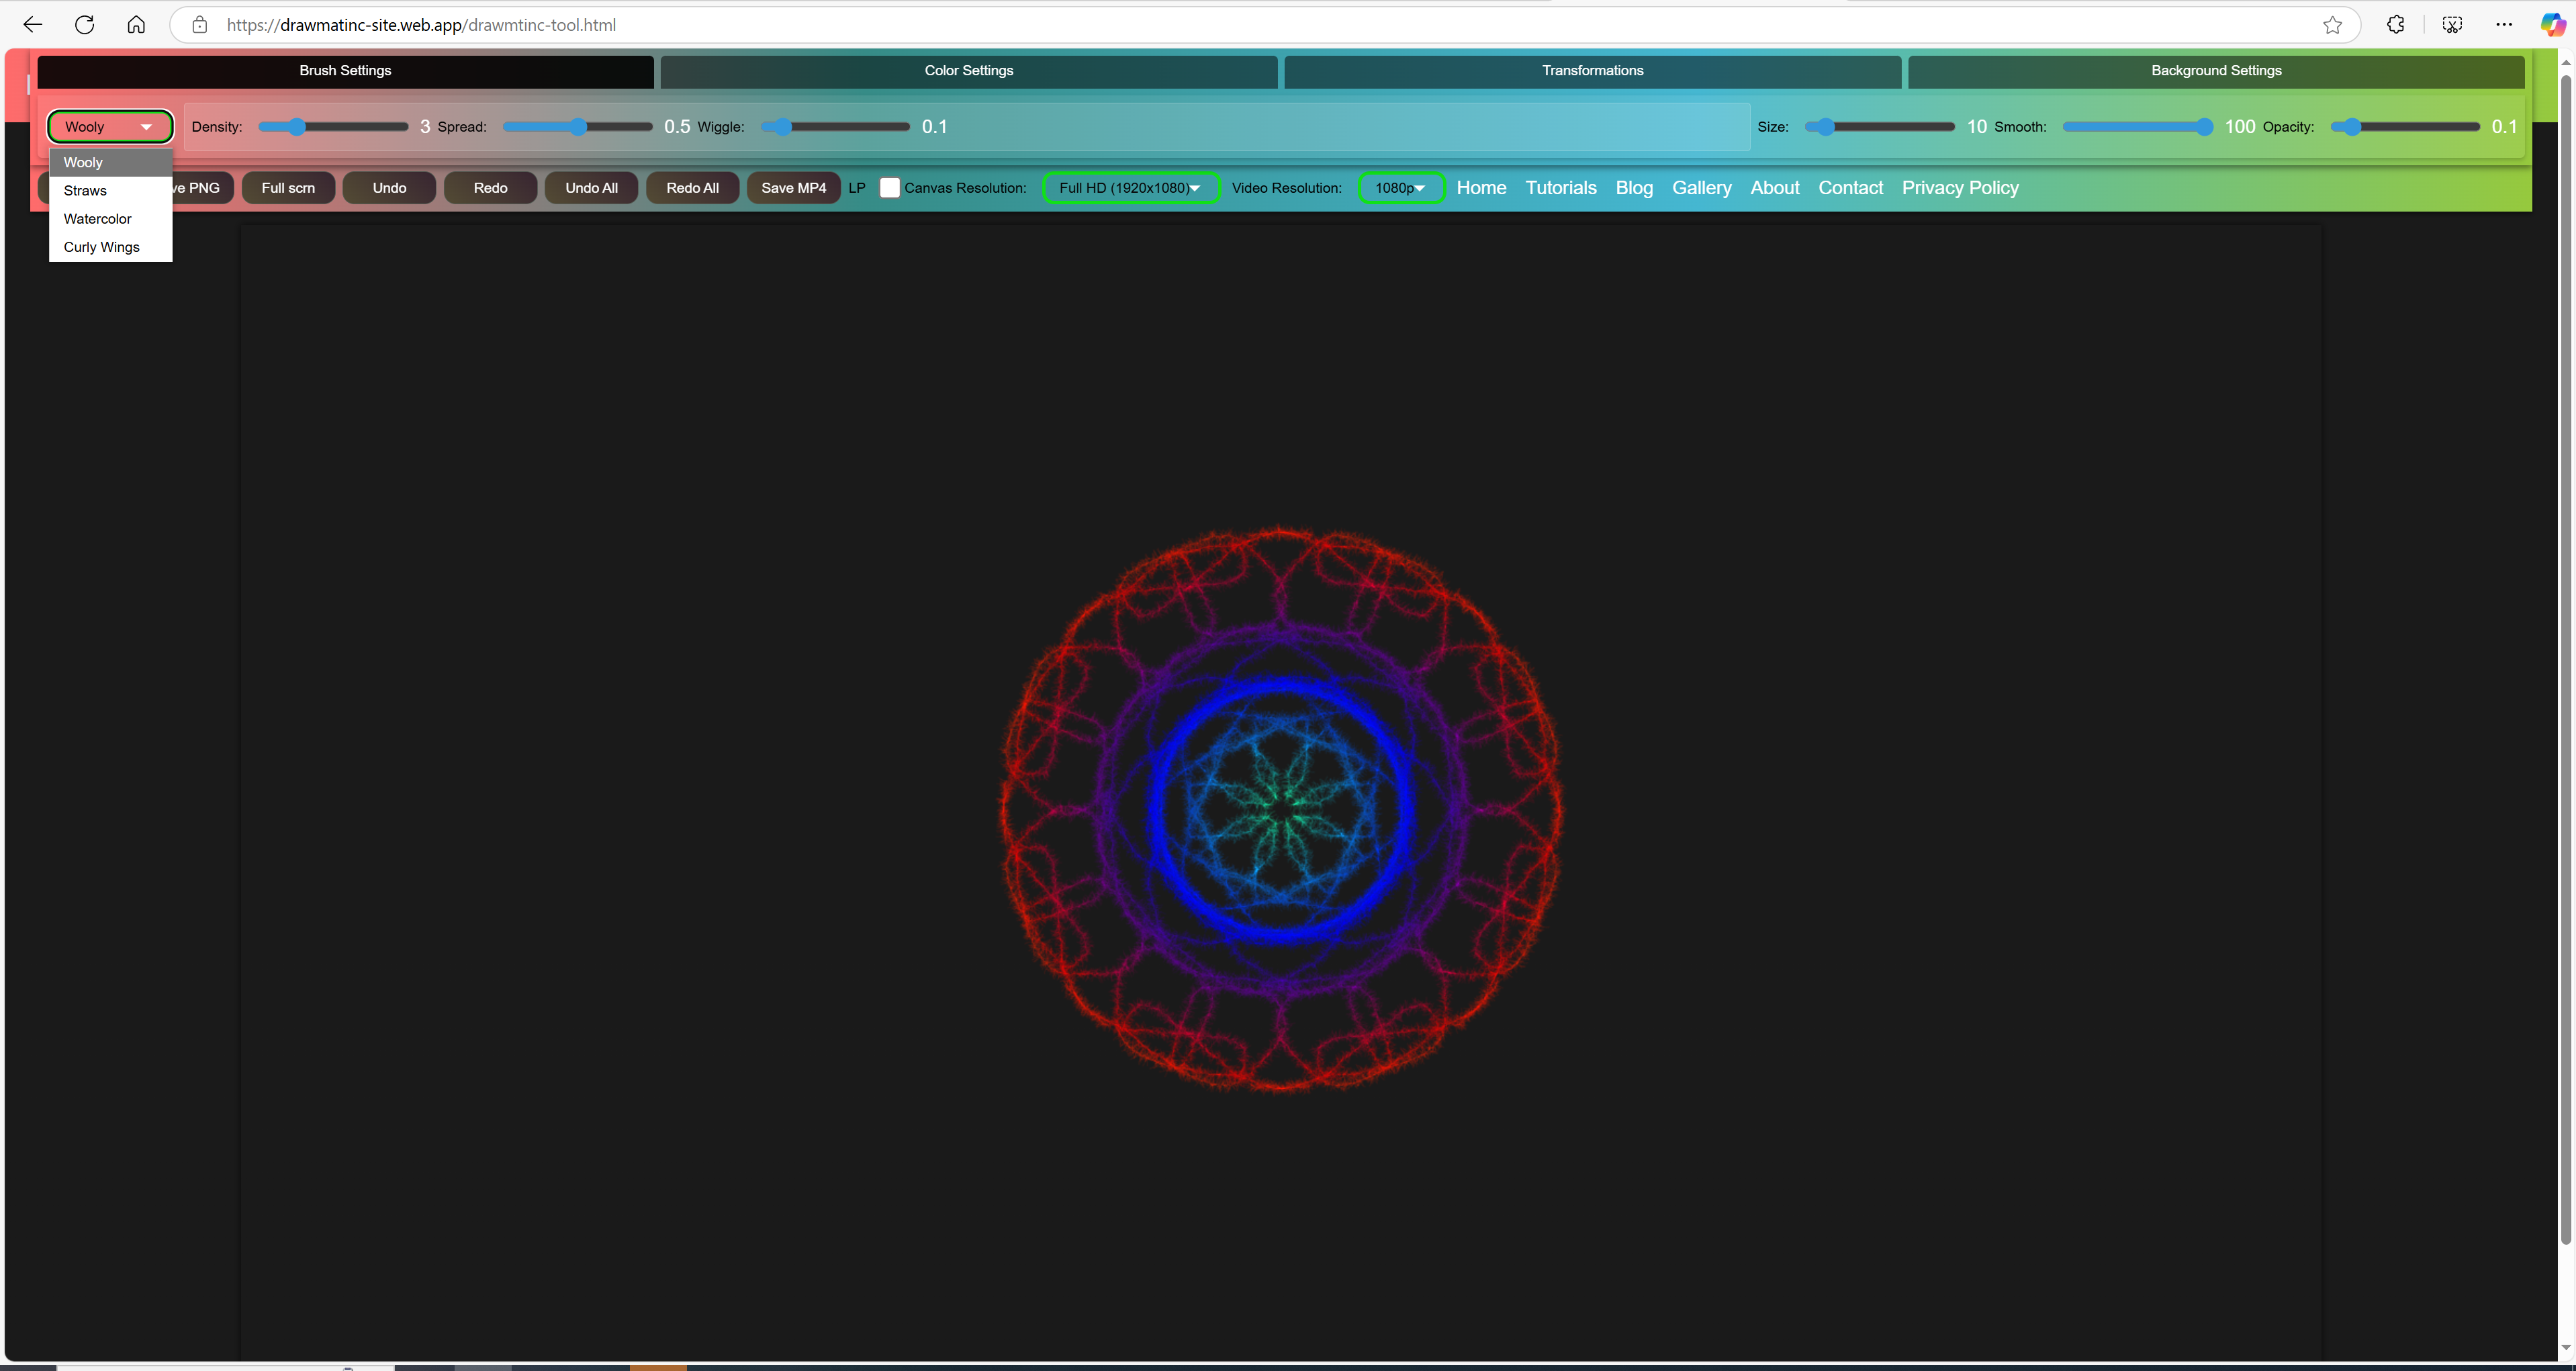Click the Redo button
The width and height of the screenshot is (2576, 1371).
490,188
